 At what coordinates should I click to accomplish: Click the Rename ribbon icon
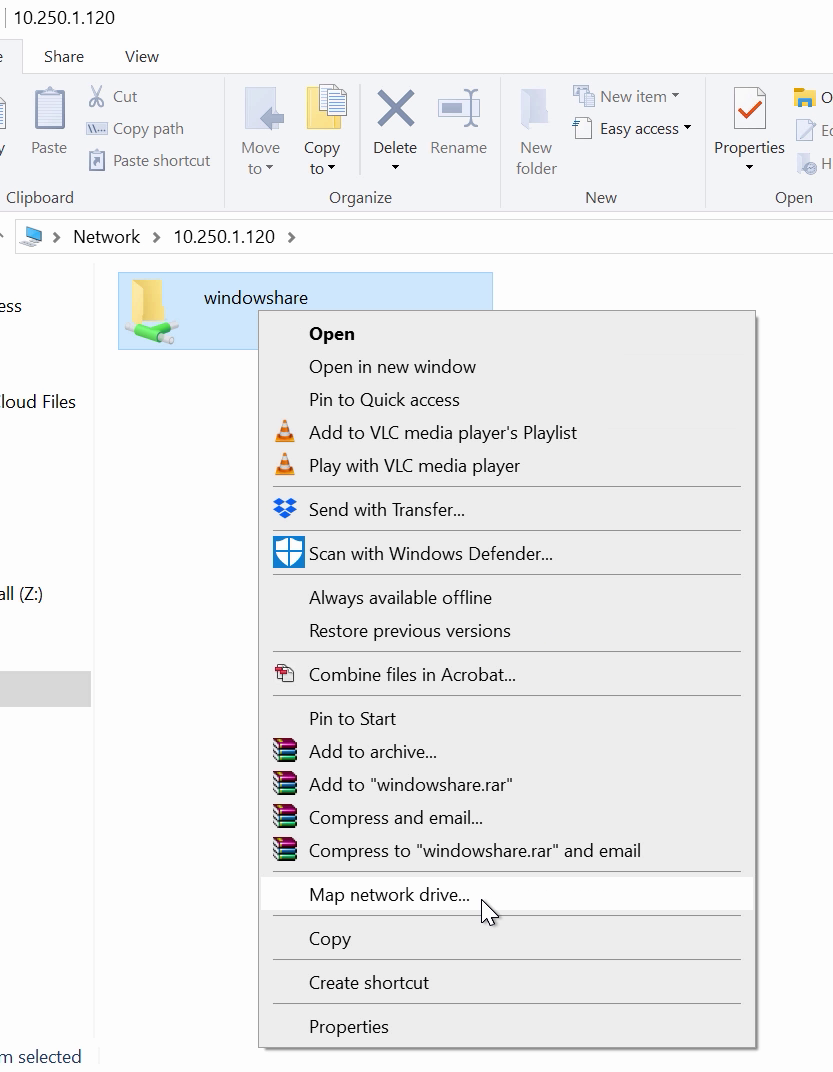(x=458, y=108)
